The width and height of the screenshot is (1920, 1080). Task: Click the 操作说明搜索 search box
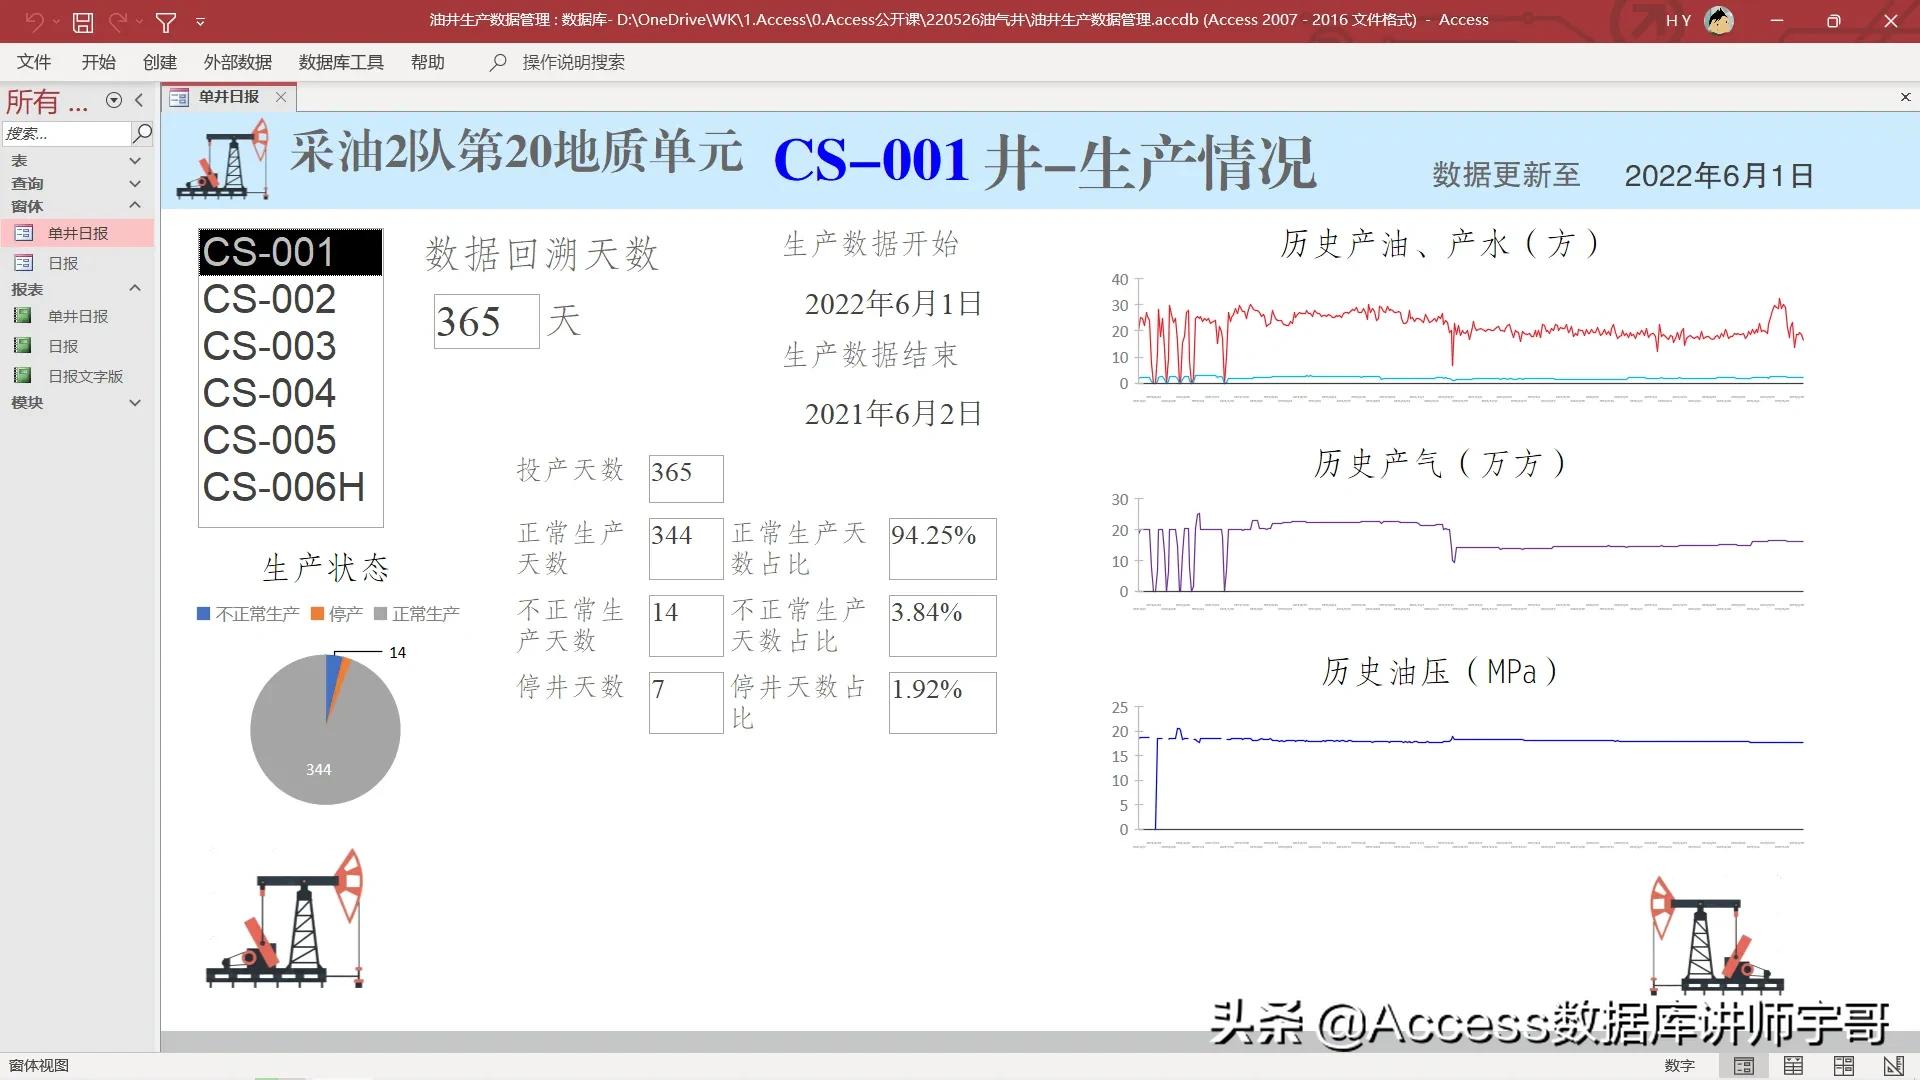[570, 62]
